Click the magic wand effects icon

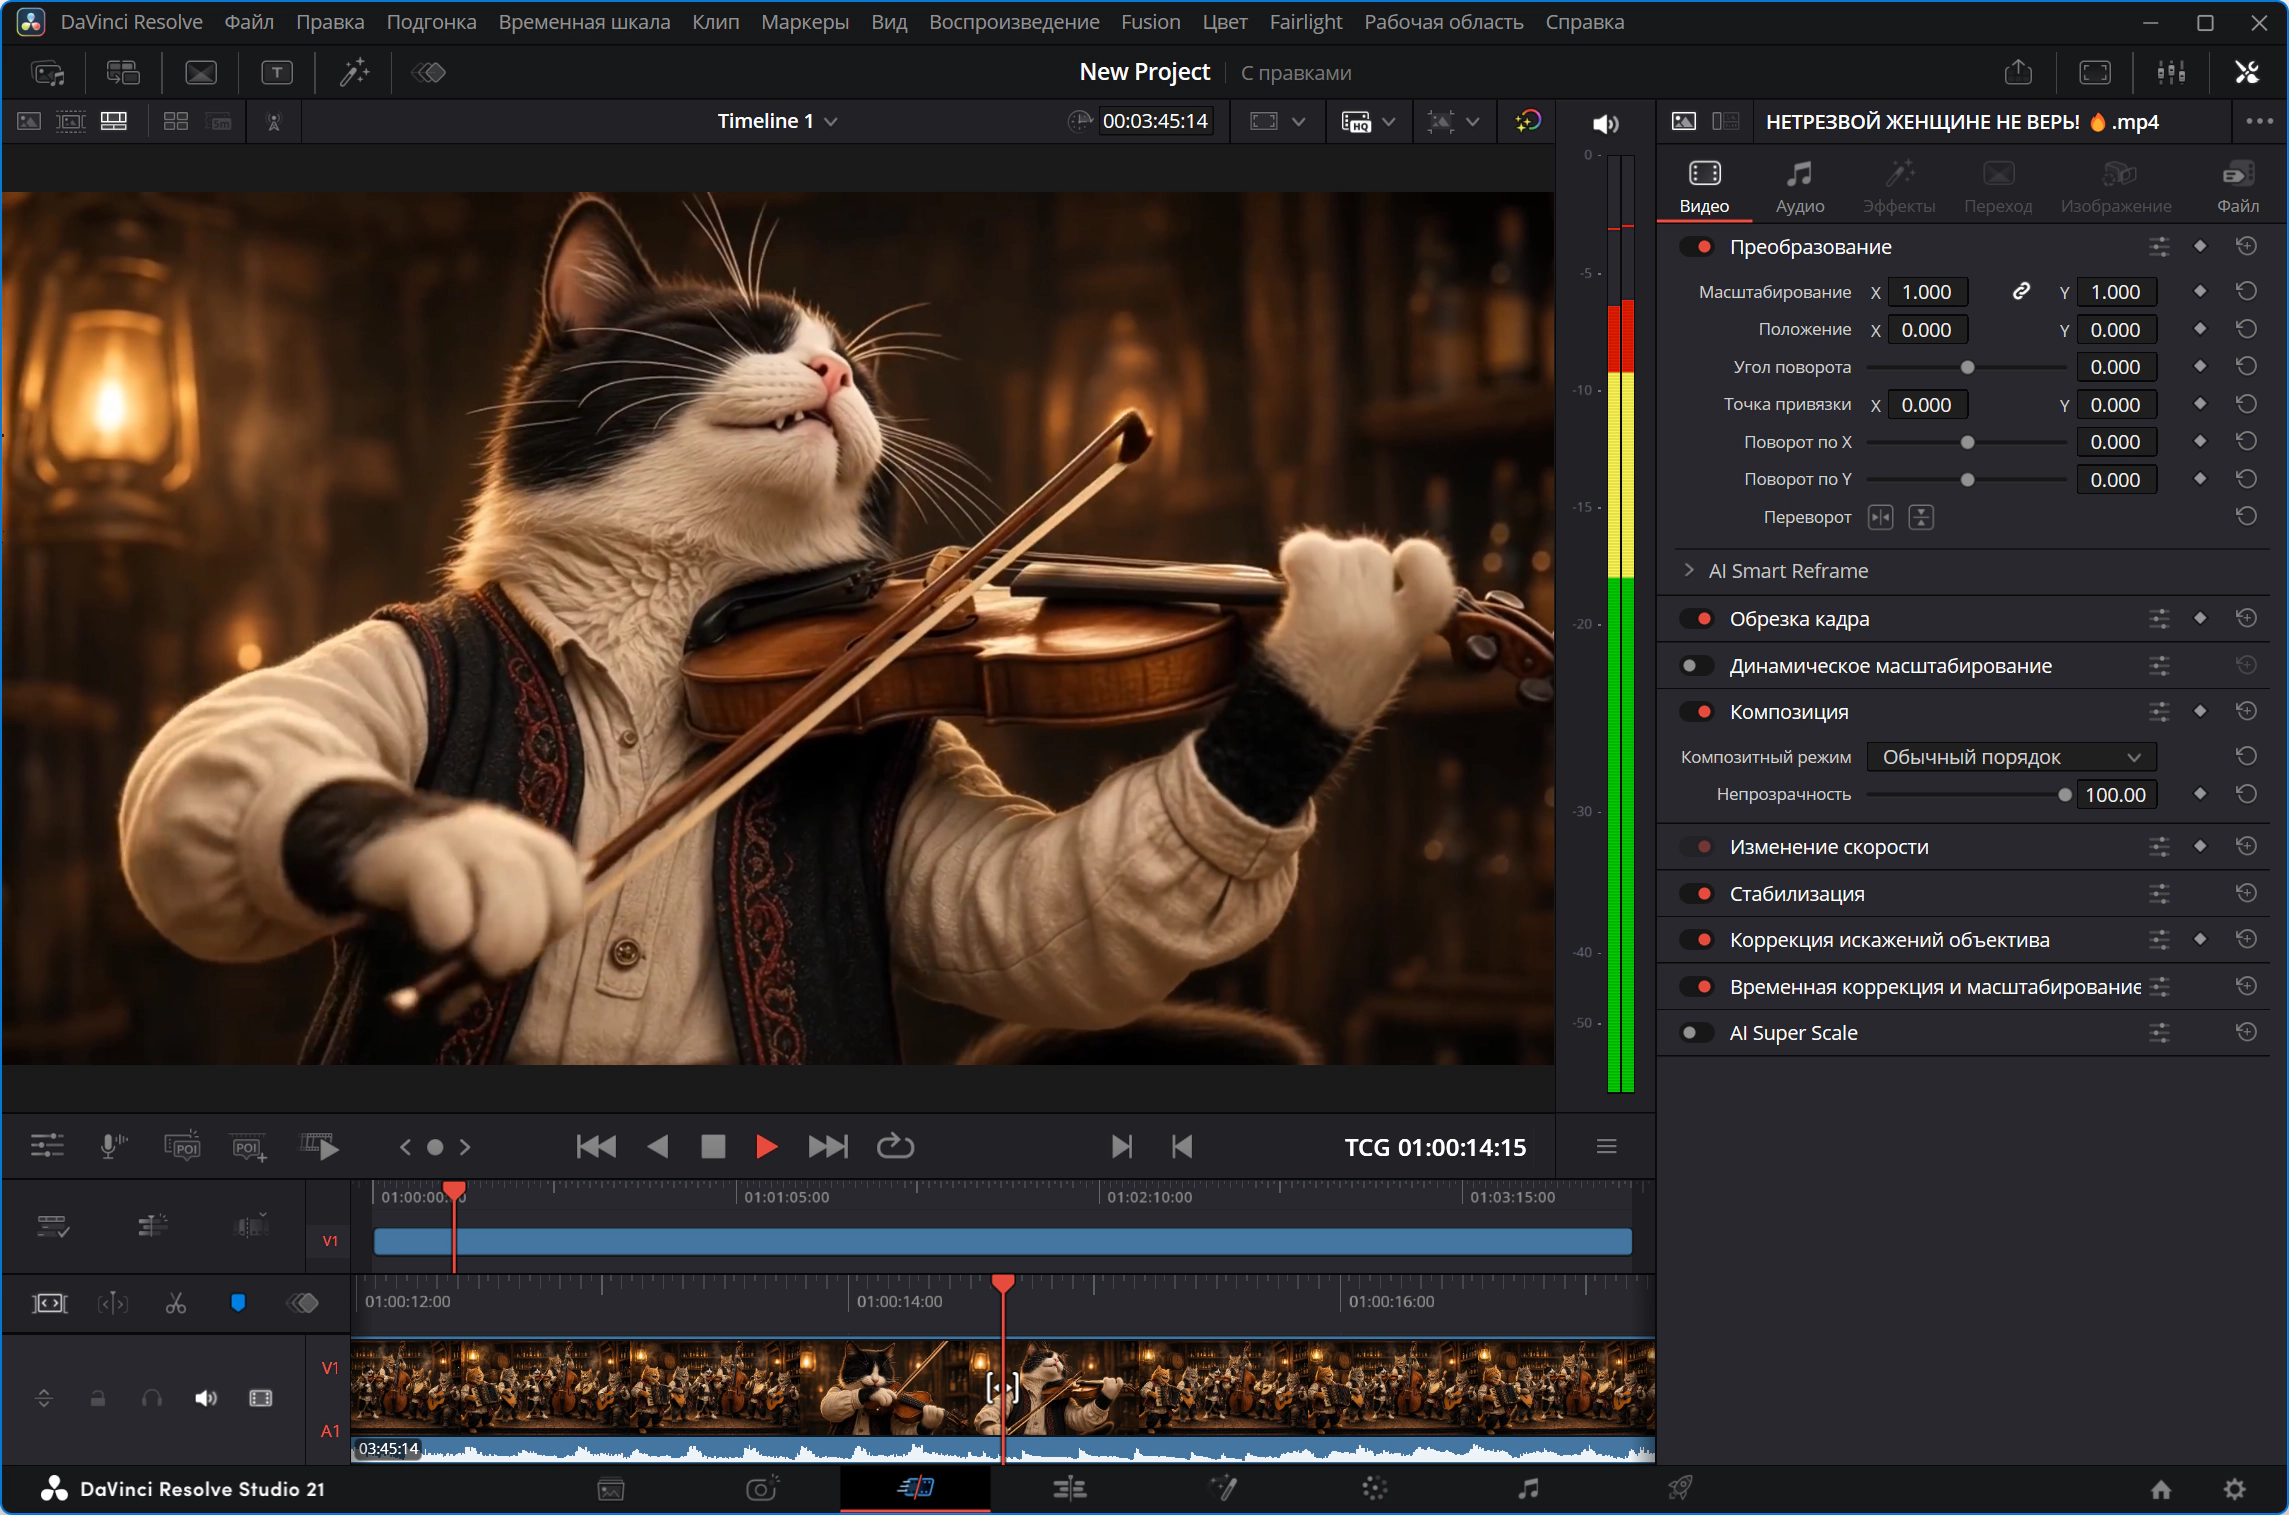[354, 72]
